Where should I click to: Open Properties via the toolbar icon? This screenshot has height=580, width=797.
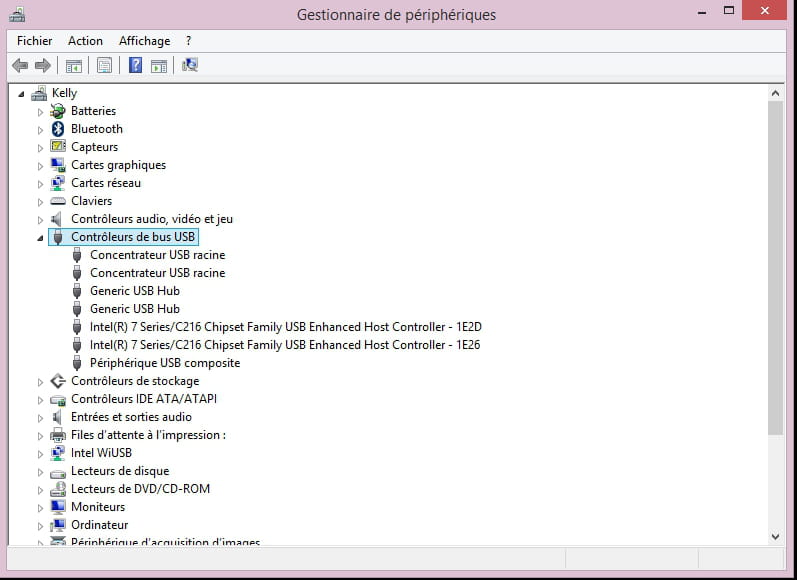pyautogui.click(x=103, y=66)
